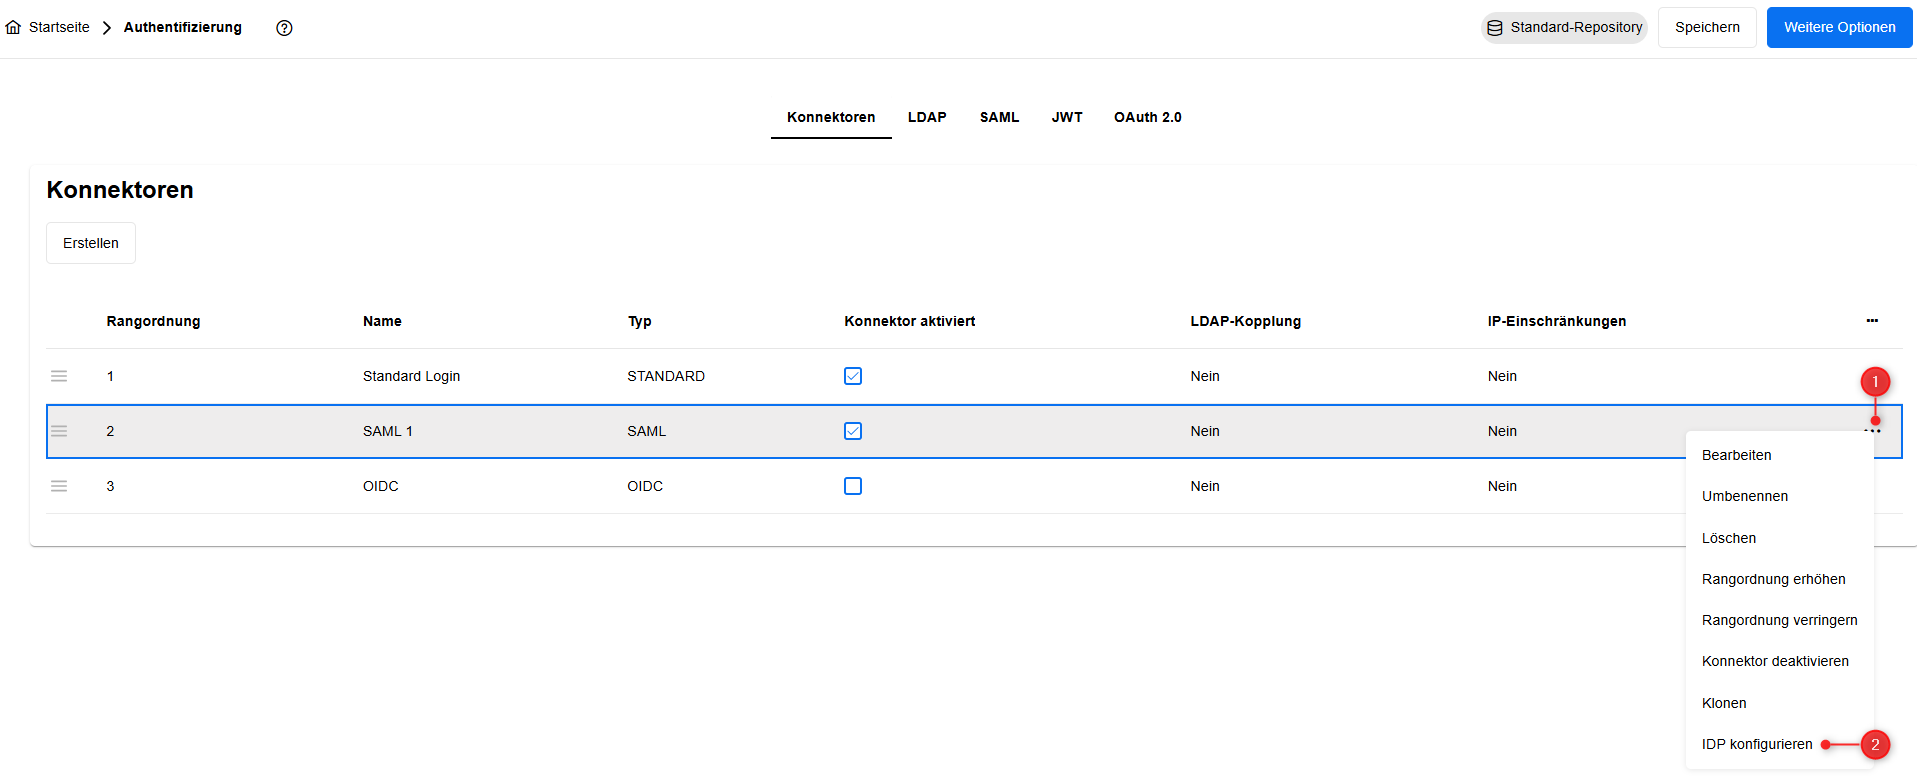Click the help question mark icon

pyautogui.click(x=284, y=28)
